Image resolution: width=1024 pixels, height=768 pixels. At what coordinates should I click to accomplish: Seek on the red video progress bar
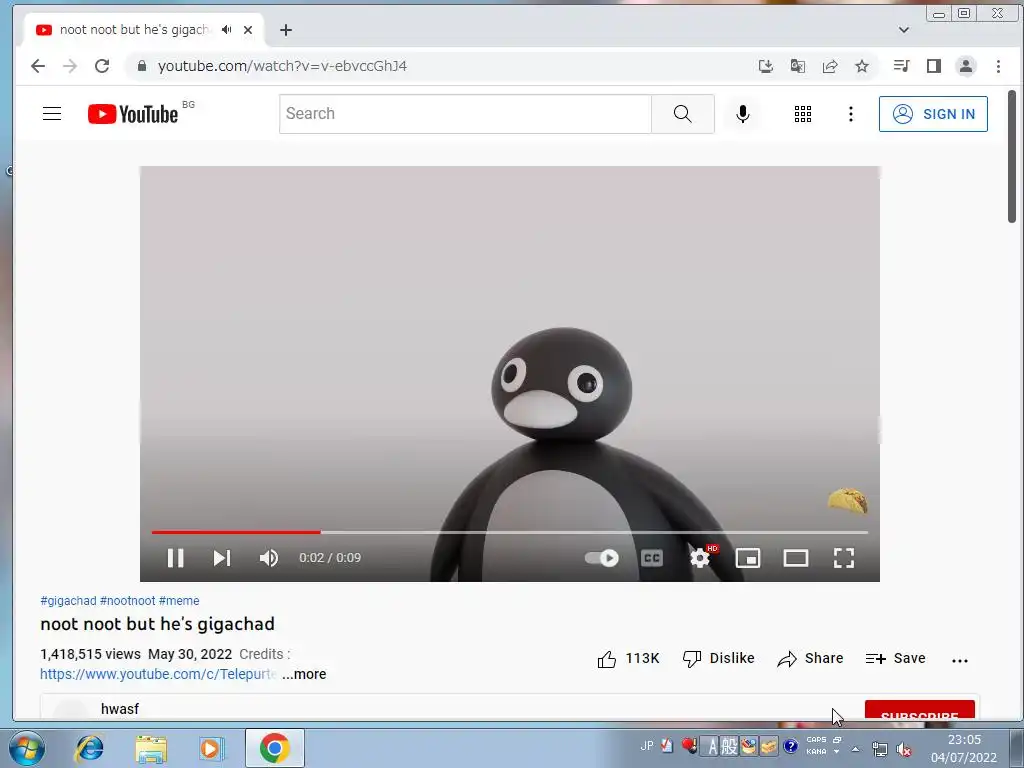tap(509, 532)
